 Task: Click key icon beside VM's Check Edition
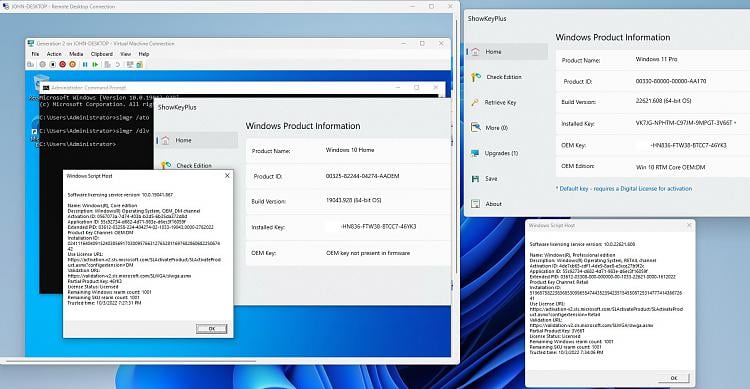(x=166, y=166)
